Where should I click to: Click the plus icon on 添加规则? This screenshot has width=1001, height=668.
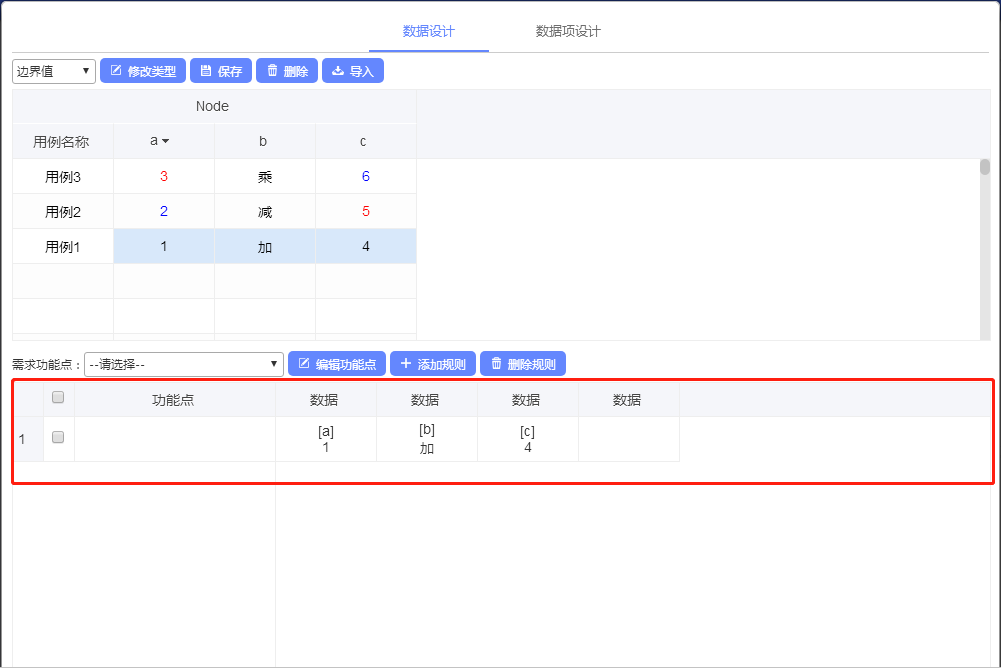click(x=406, y=364)
